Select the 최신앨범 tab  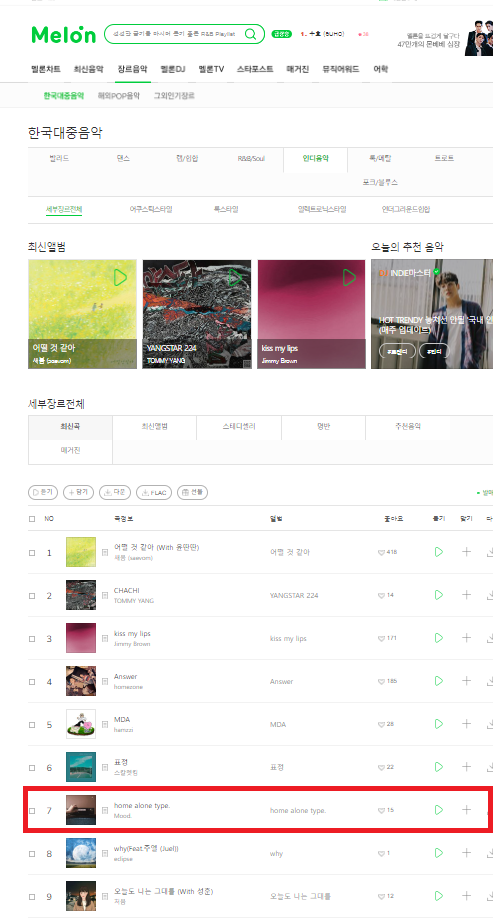click(155, 427)
